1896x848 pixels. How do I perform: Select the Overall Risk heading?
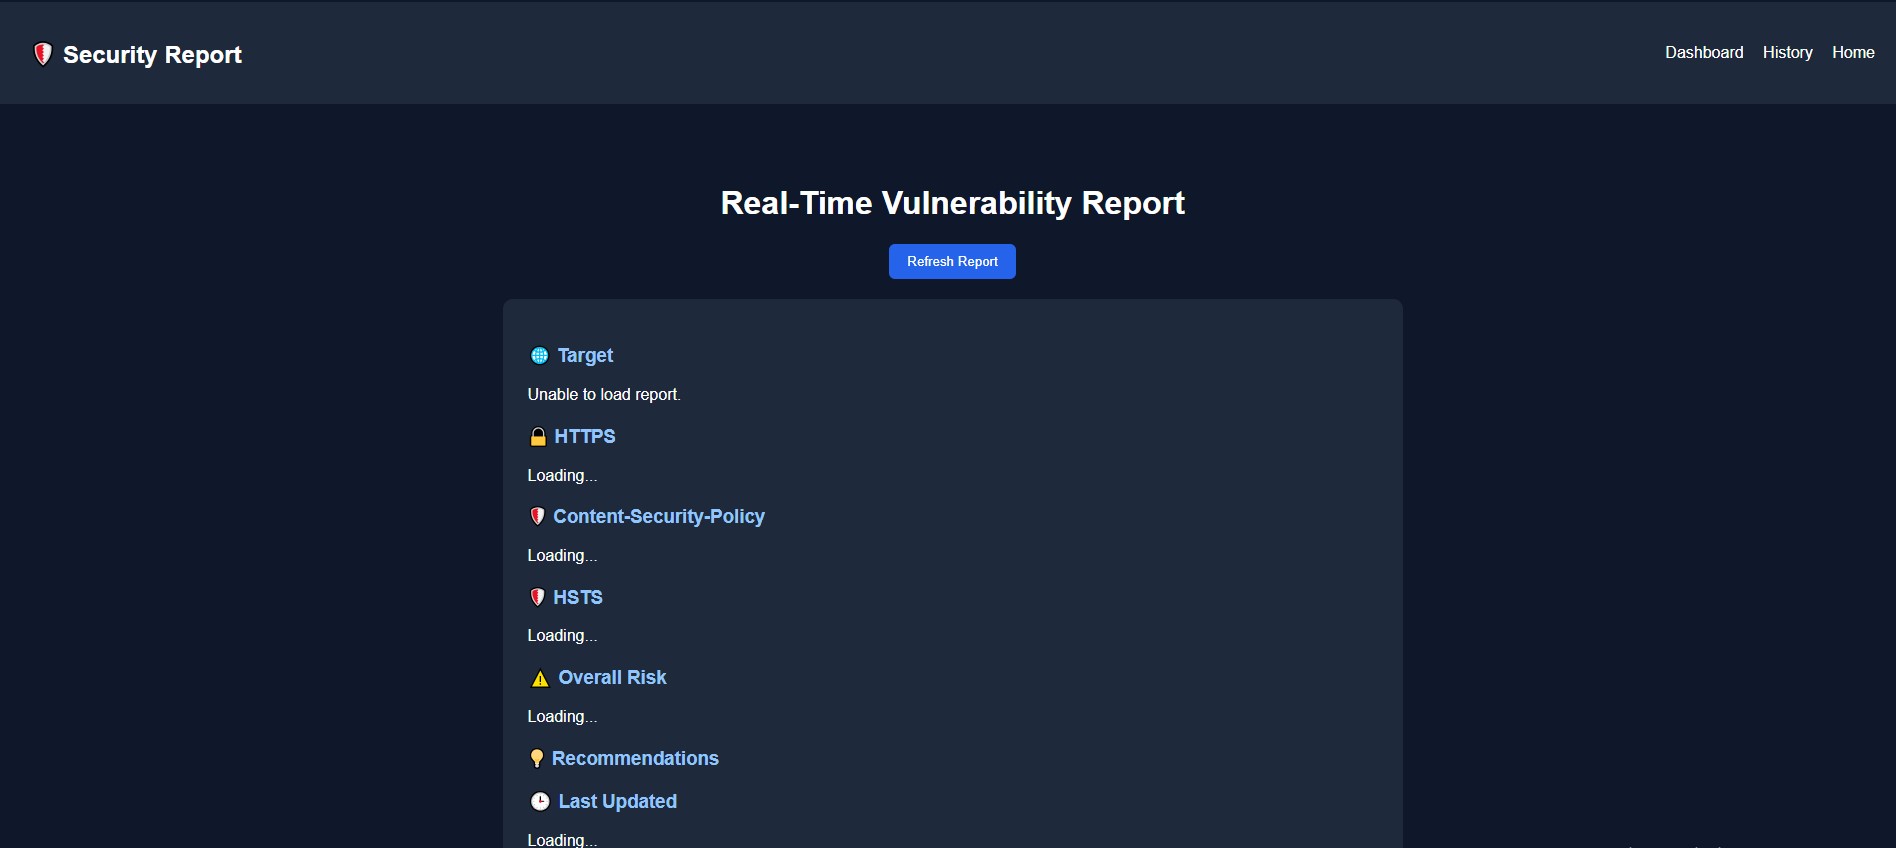coord(612,677)
